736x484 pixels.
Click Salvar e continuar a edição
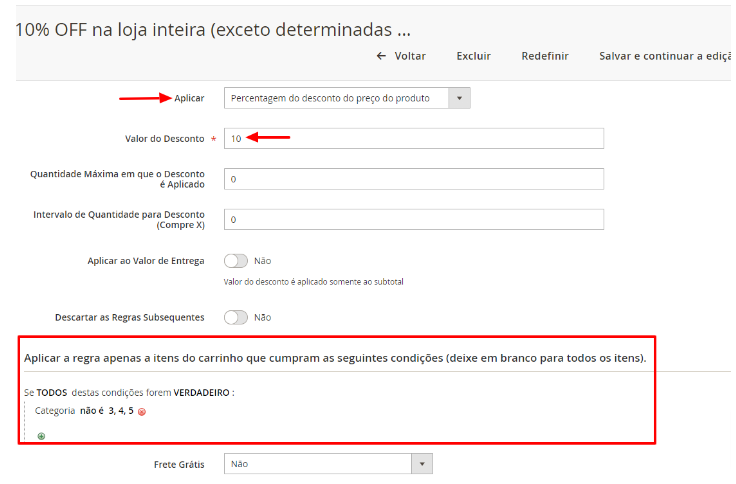click(x=664, y=56)
